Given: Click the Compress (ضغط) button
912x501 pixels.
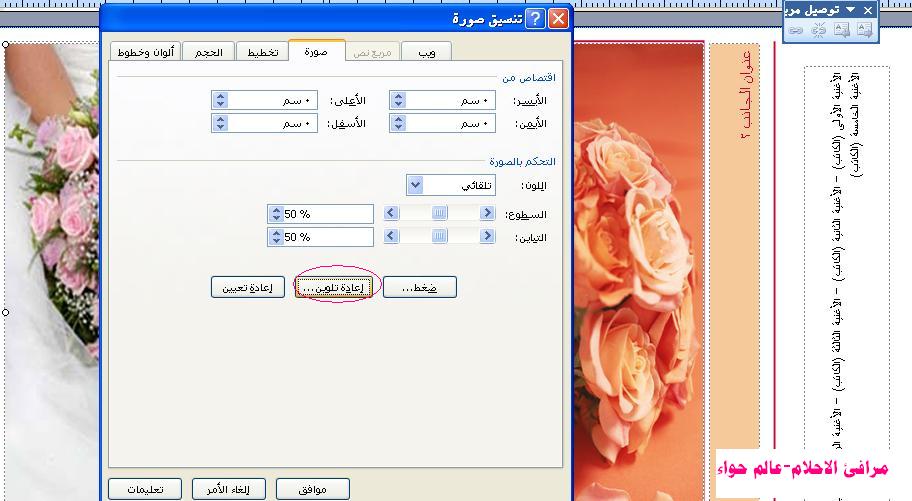Looking at the screenshot, I should (x=419, y=287).
